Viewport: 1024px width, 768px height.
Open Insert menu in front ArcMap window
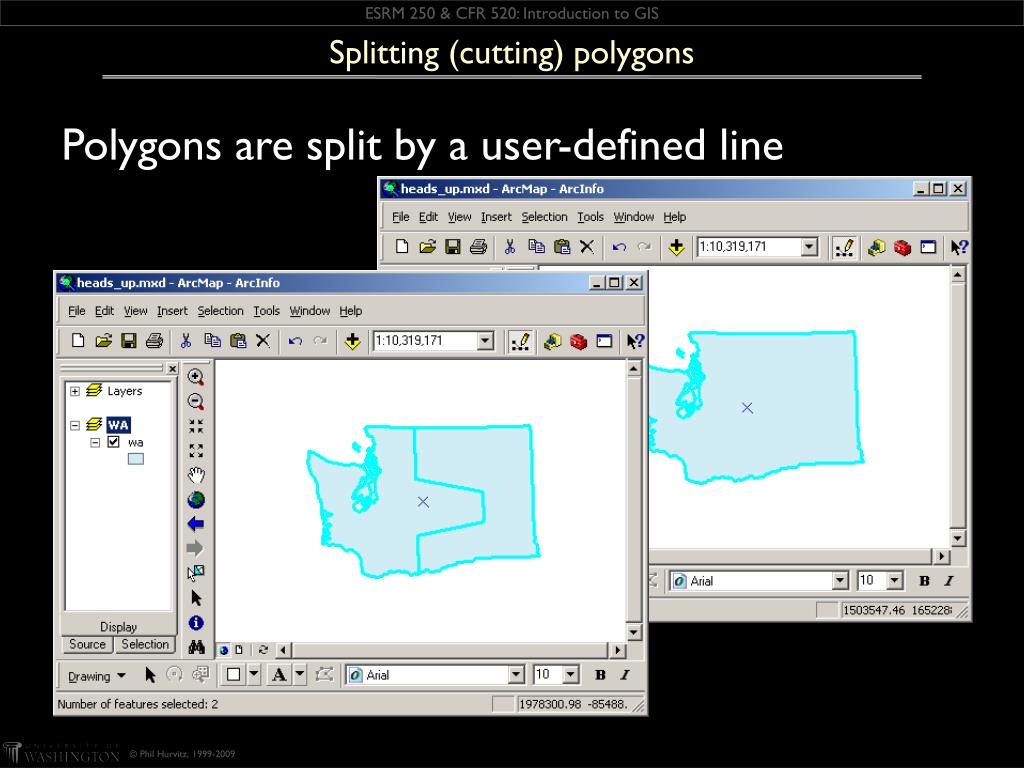click(x=172, y=311)
